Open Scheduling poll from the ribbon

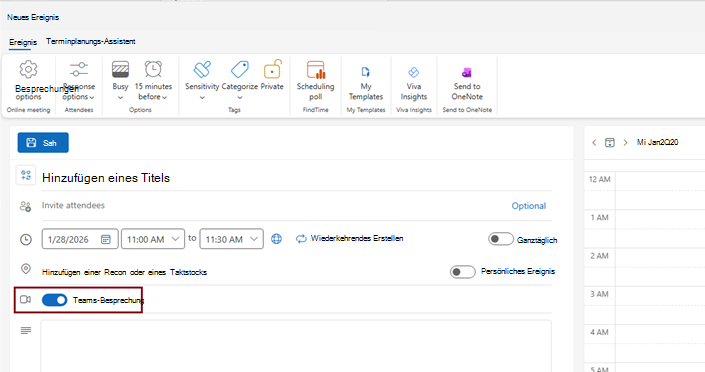click(x=315, y=81)
